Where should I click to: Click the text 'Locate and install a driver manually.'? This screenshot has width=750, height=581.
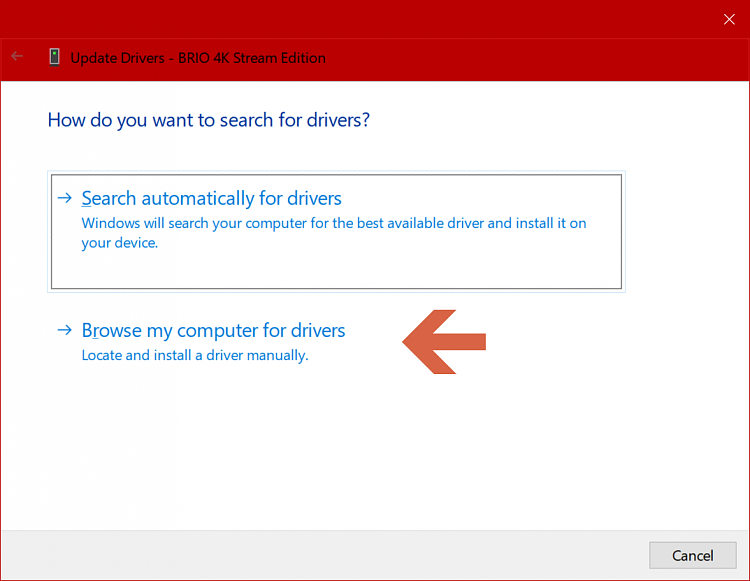195,355
